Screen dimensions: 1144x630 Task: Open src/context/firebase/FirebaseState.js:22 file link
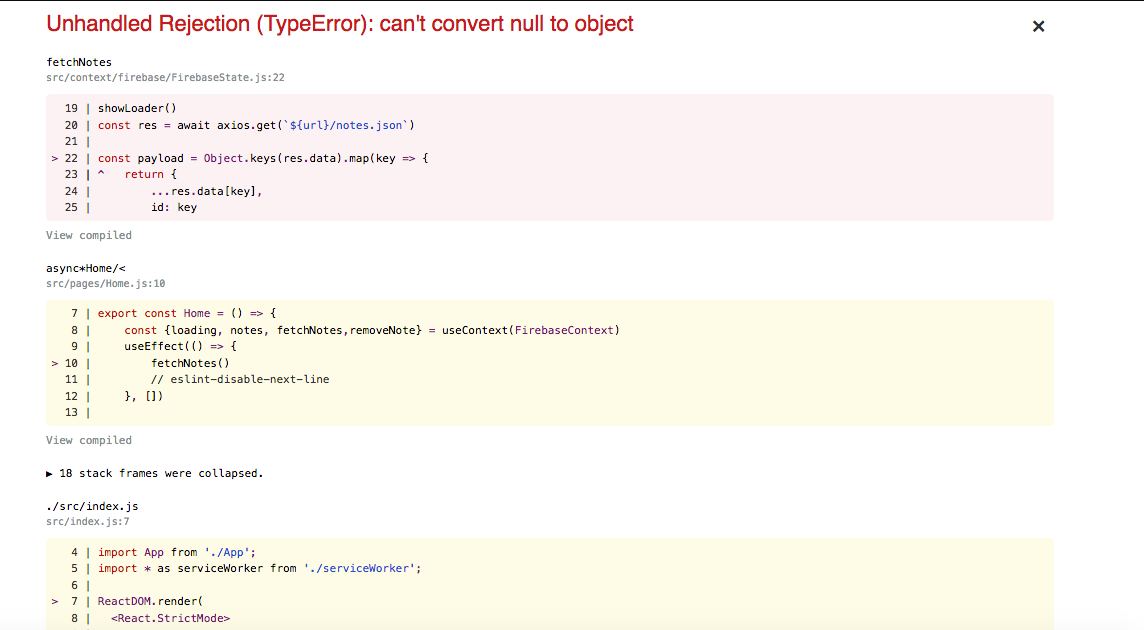click(x=165, y=77)
